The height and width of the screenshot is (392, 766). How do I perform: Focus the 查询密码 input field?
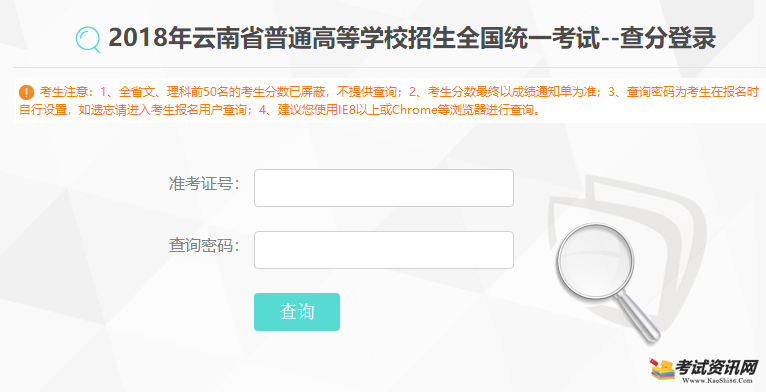383,250
